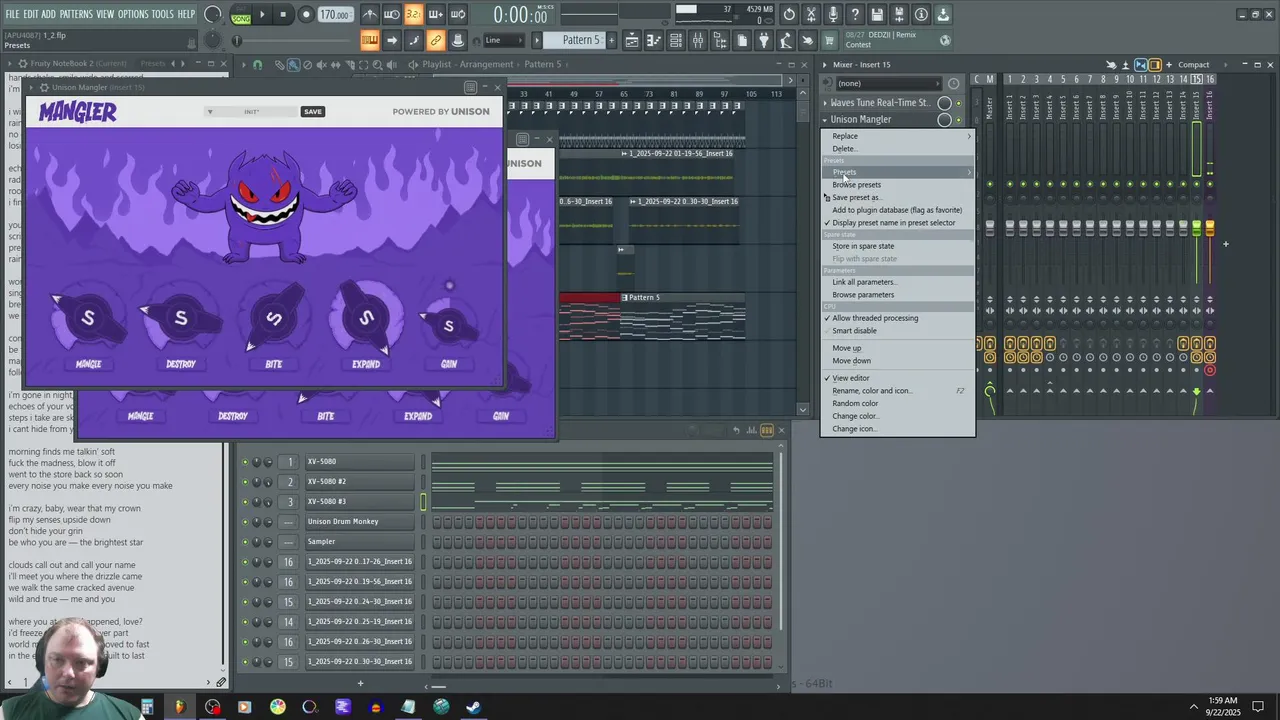Toggle the Waves Tune Real-Time slot enable LED
Screen dimensions: 1280x720
[x=959, y=103]
